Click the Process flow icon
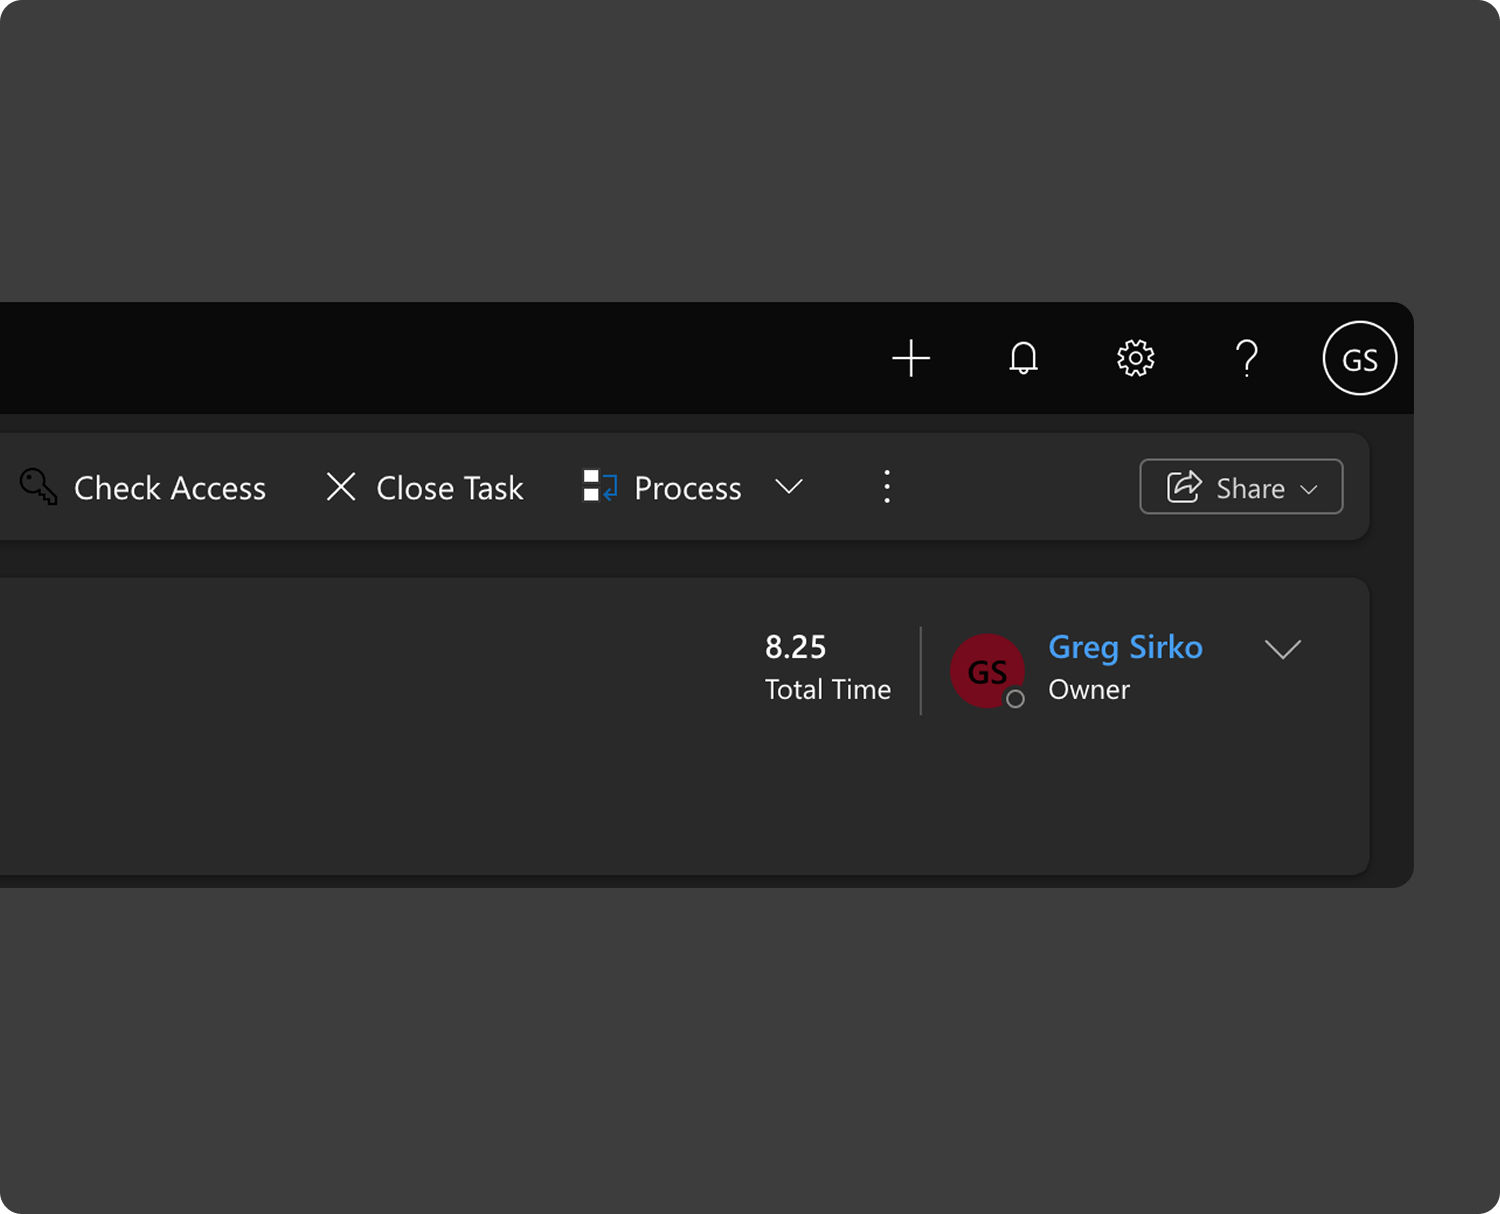The height and width of the screenshot is (1214, 1500). pos(600,486)
